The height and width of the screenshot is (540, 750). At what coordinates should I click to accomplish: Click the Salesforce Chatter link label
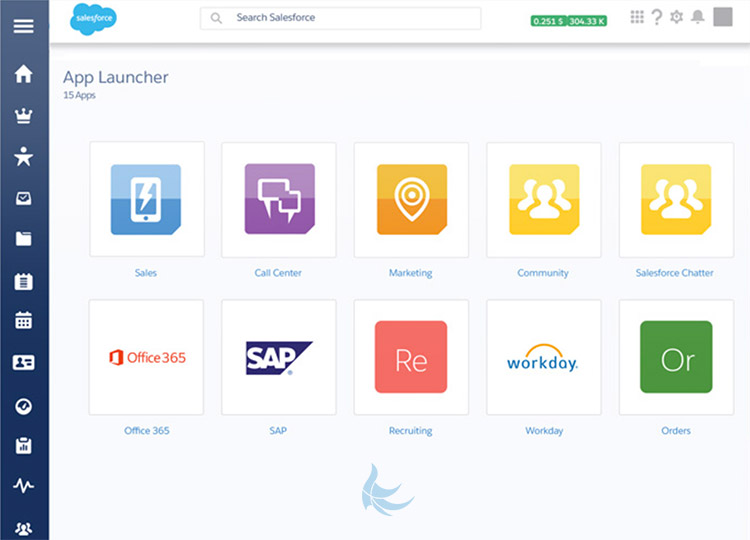click(x=674, y=273)
